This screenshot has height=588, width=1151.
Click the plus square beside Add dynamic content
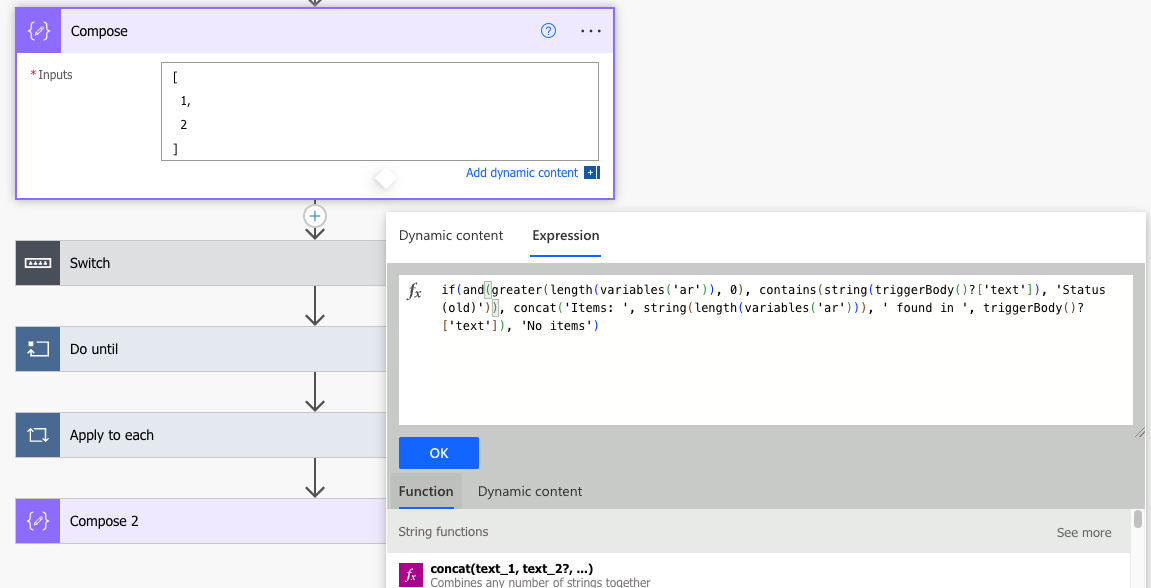point(592,173)
